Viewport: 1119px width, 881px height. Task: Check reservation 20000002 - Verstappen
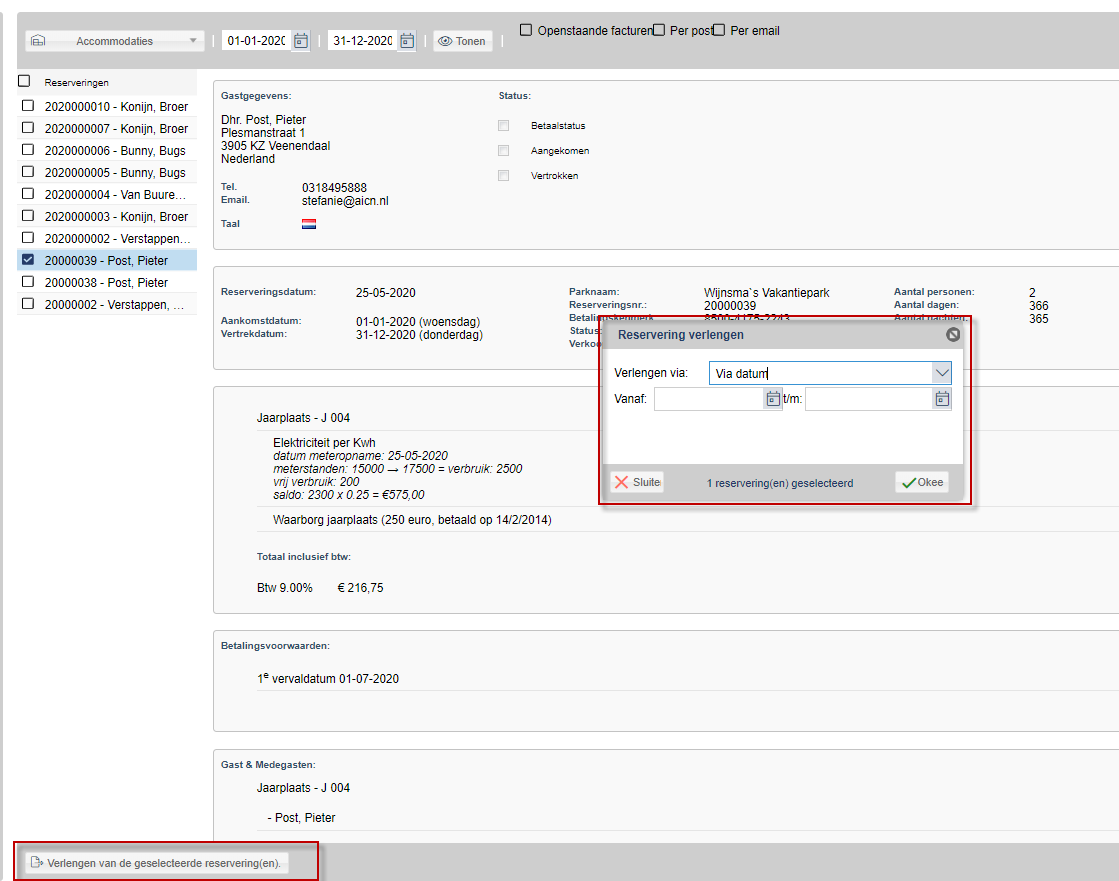28,304
